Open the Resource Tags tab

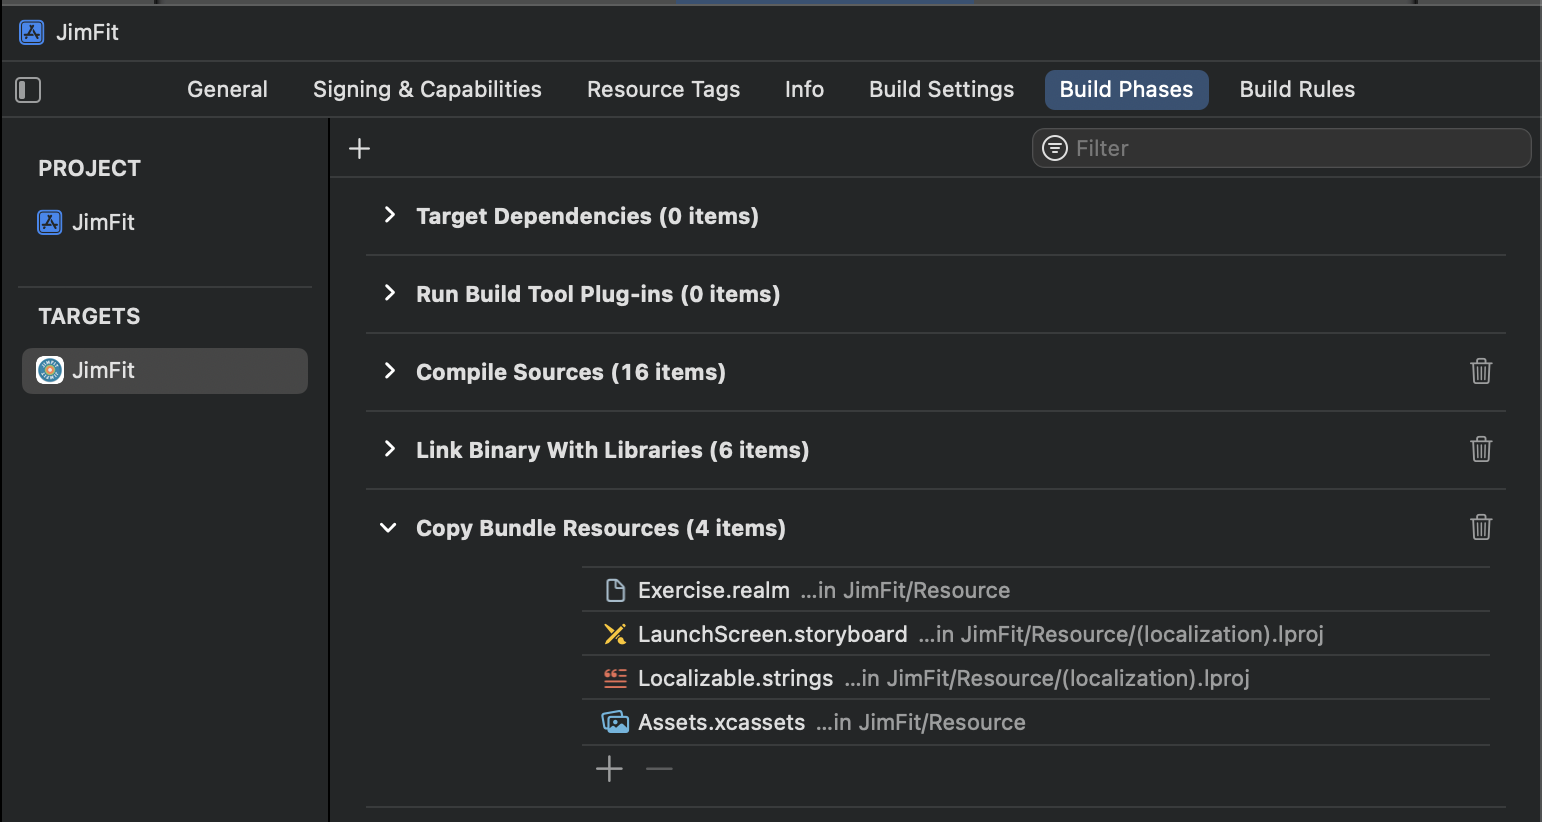point(663,90)
